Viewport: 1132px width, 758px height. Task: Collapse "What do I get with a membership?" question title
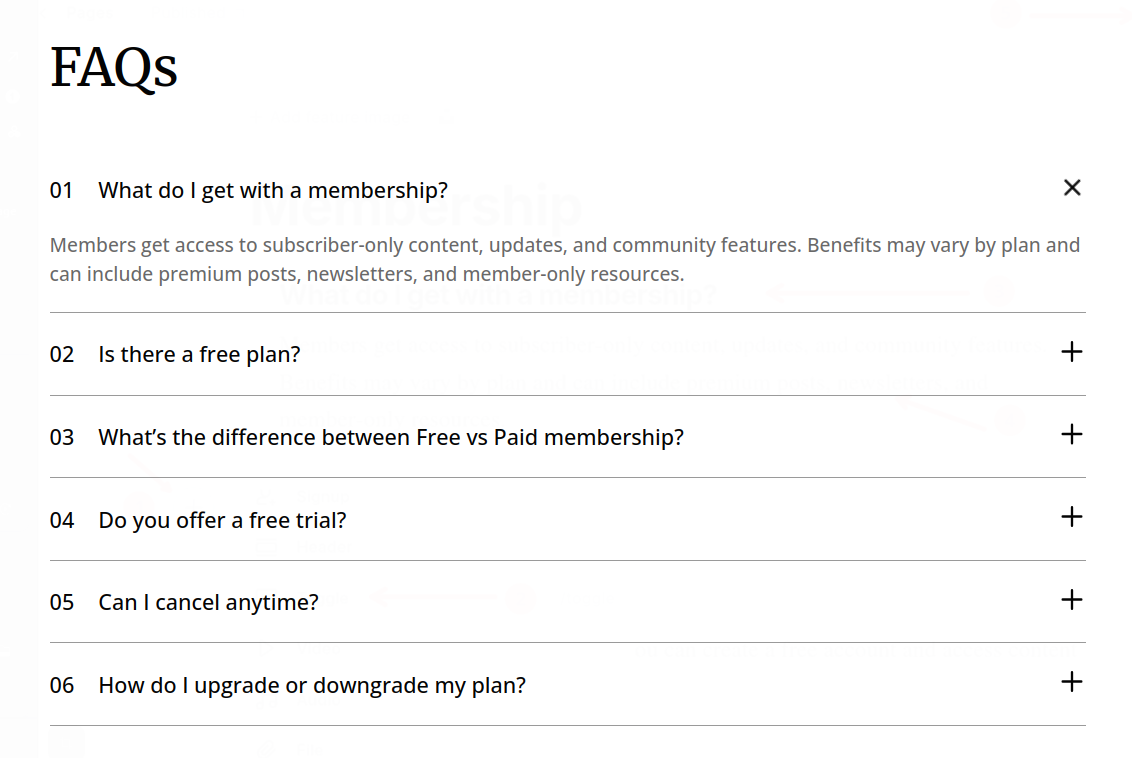click(272, 190)
